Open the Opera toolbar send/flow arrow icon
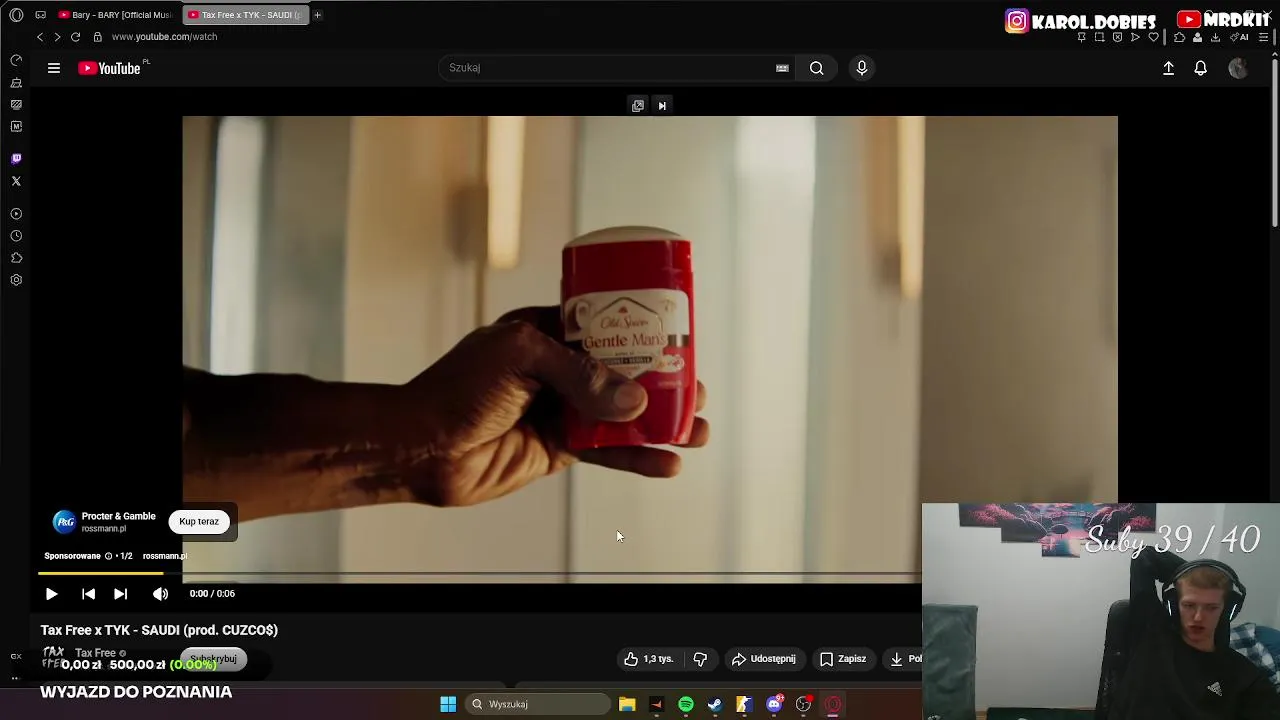Image resolution: width=1280 pixels, height=720 pixels. 1135,37
